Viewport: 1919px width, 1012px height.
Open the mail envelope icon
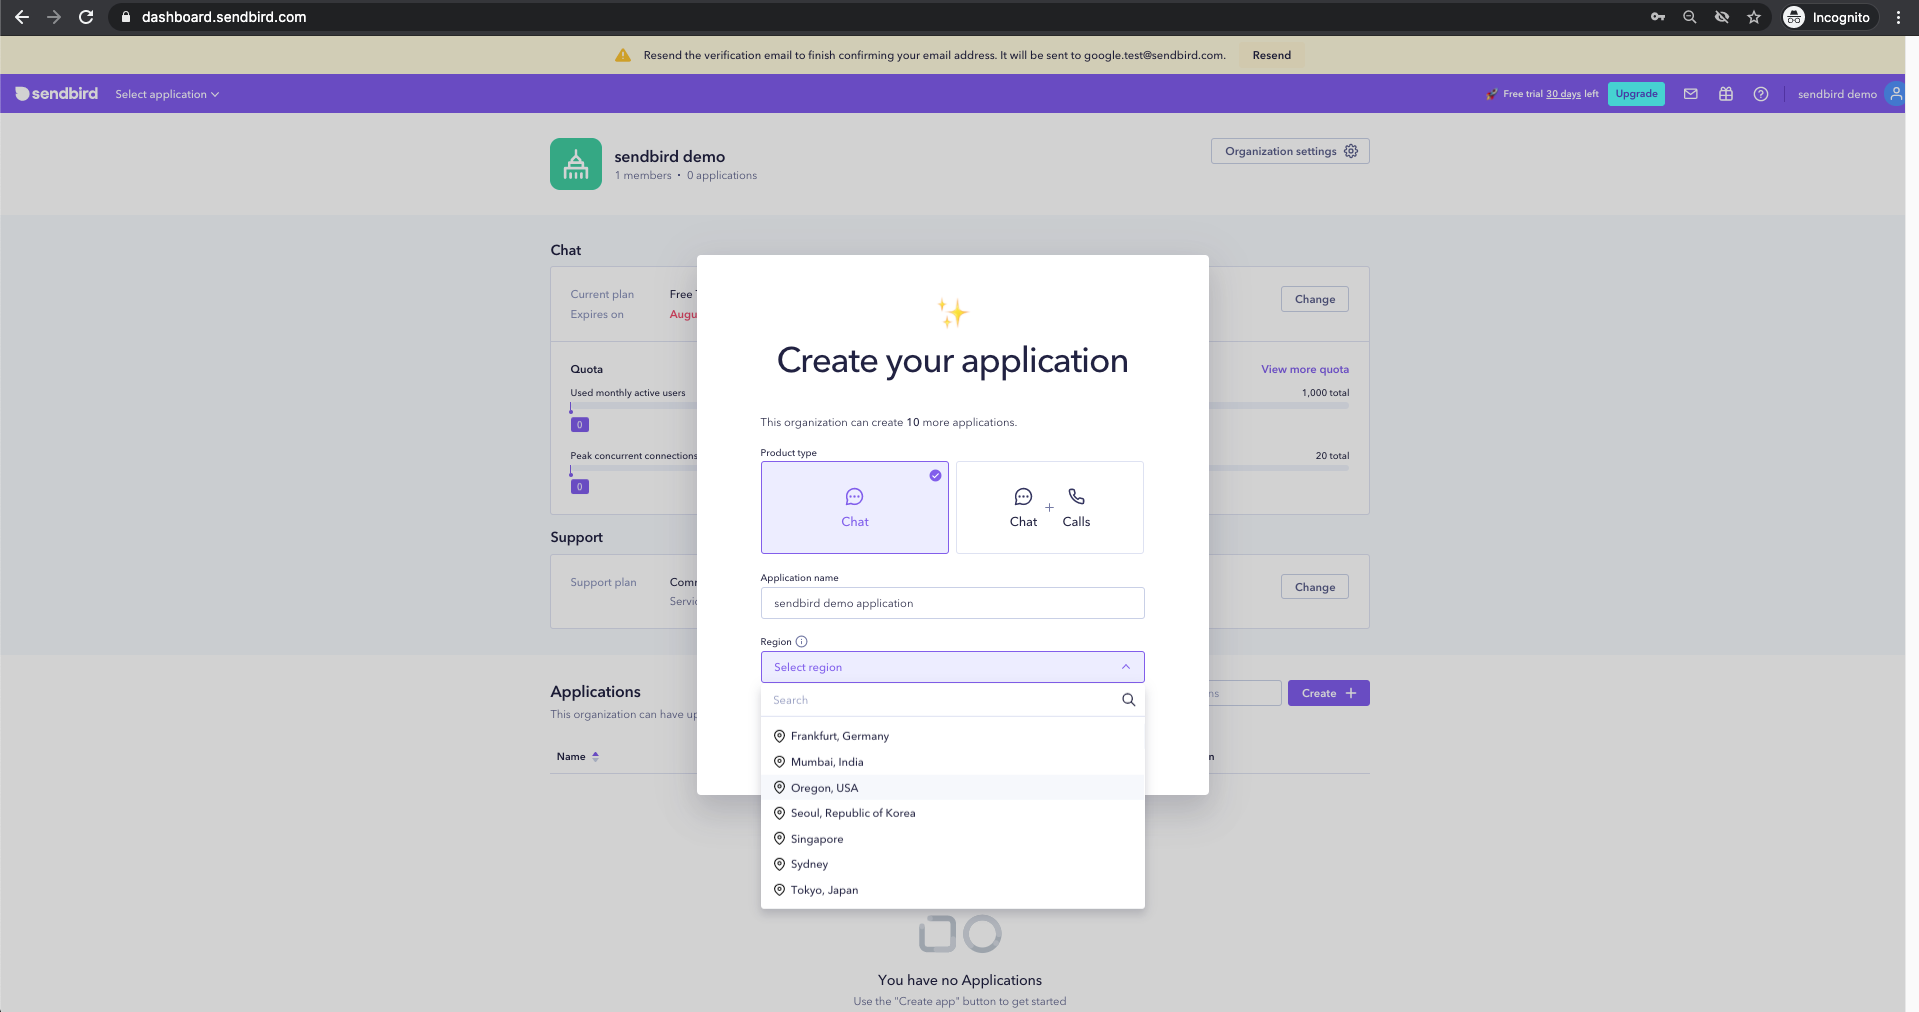[x=1691, y=94]
